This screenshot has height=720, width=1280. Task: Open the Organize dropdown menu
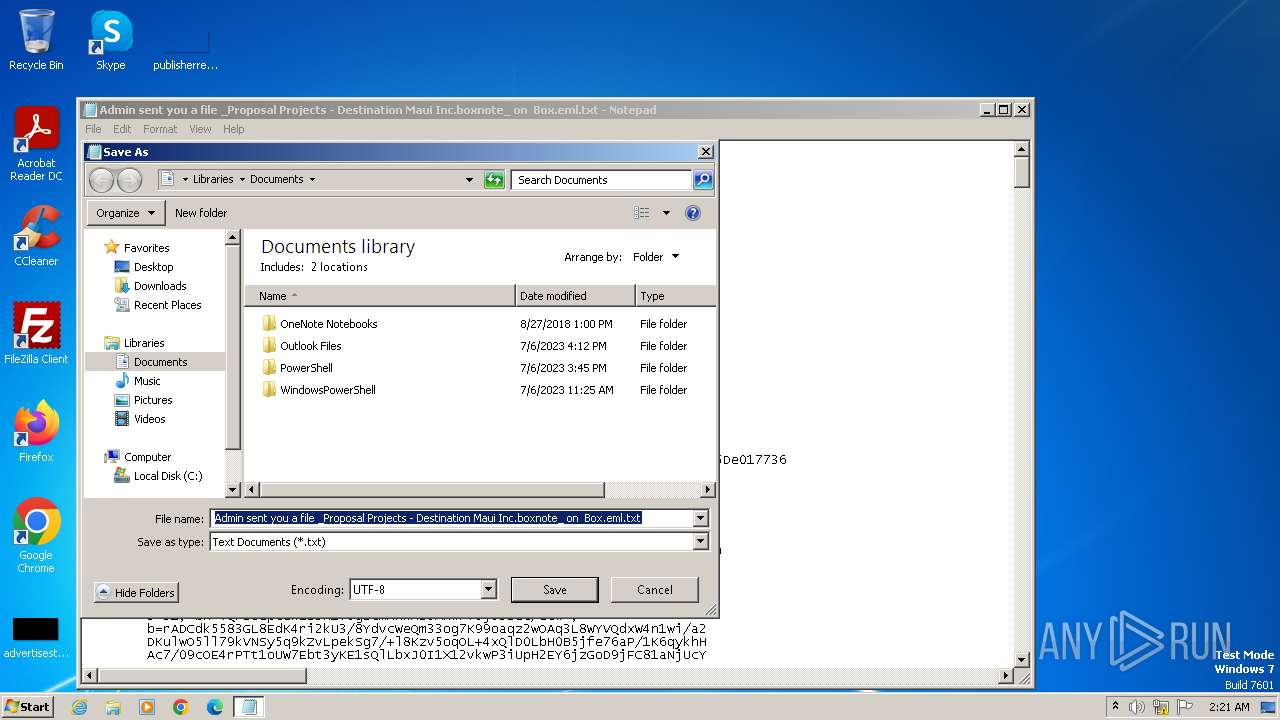[126, 213]
